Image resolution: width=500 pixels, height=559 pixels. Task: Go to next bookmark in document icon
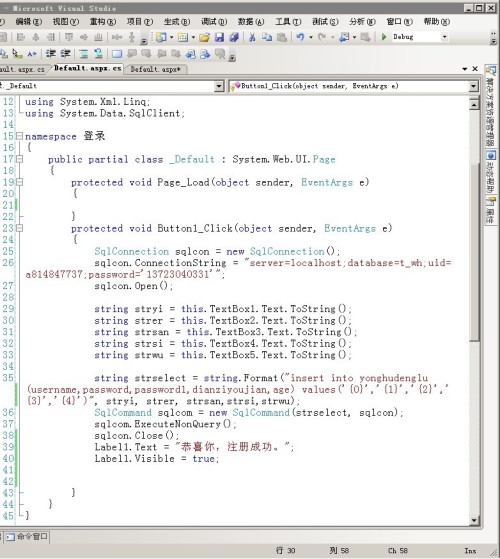pos(205,54)
